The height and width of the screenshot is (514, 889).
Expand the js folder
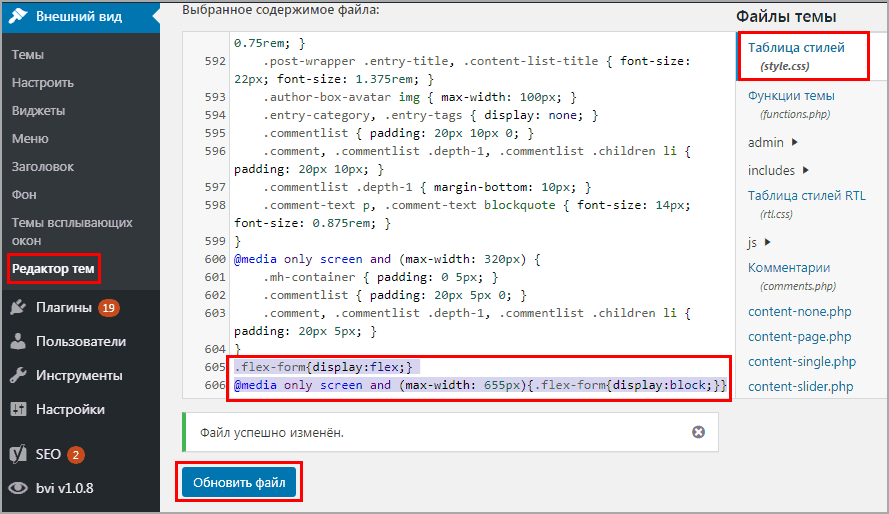click(767, 242)
